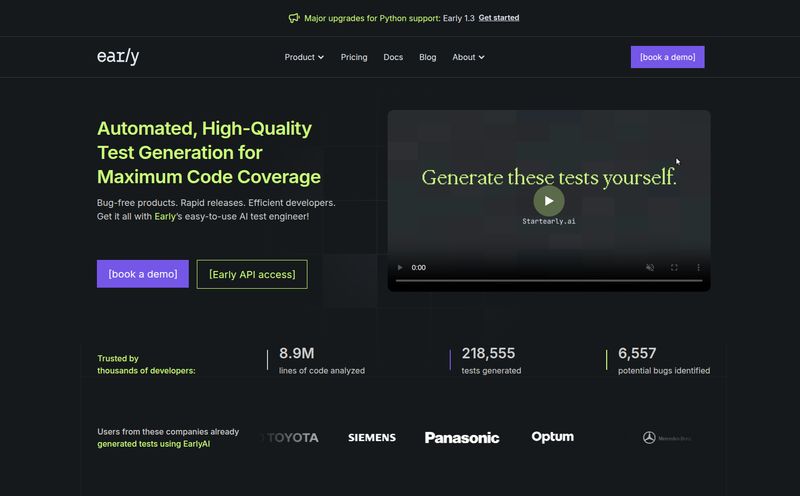Screen dimensions: 800x496
Task: Play the video with center play button
Action: point(549,201)
